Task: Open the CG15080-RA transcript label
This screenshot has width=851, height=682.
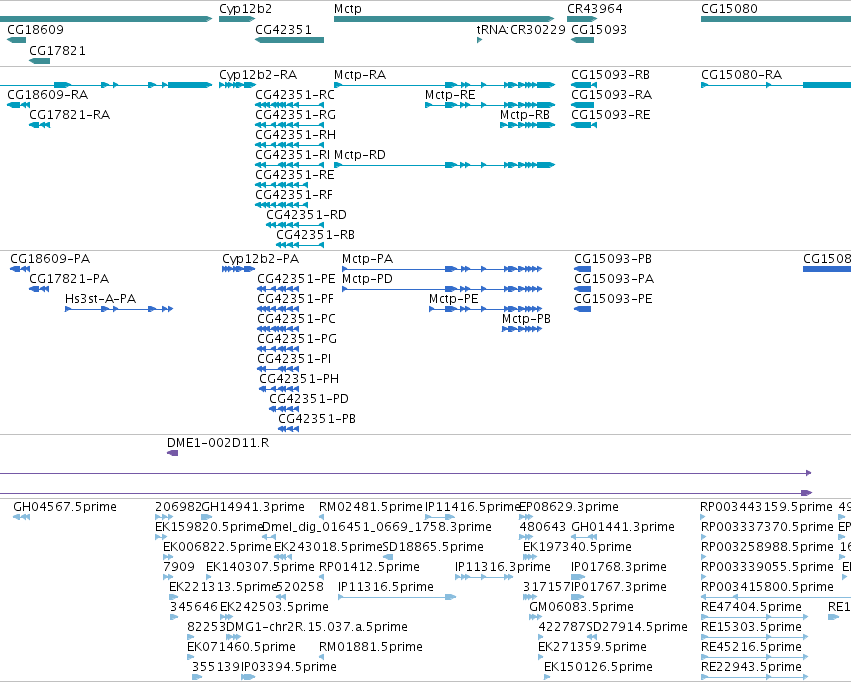Action: [741, 74]
